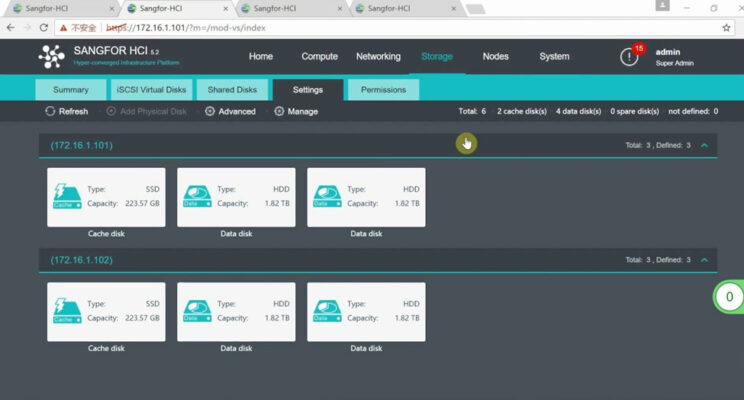
Task: Click 'Cache disk' label under 172.16.1.102
Action: (x=106, y=348)
